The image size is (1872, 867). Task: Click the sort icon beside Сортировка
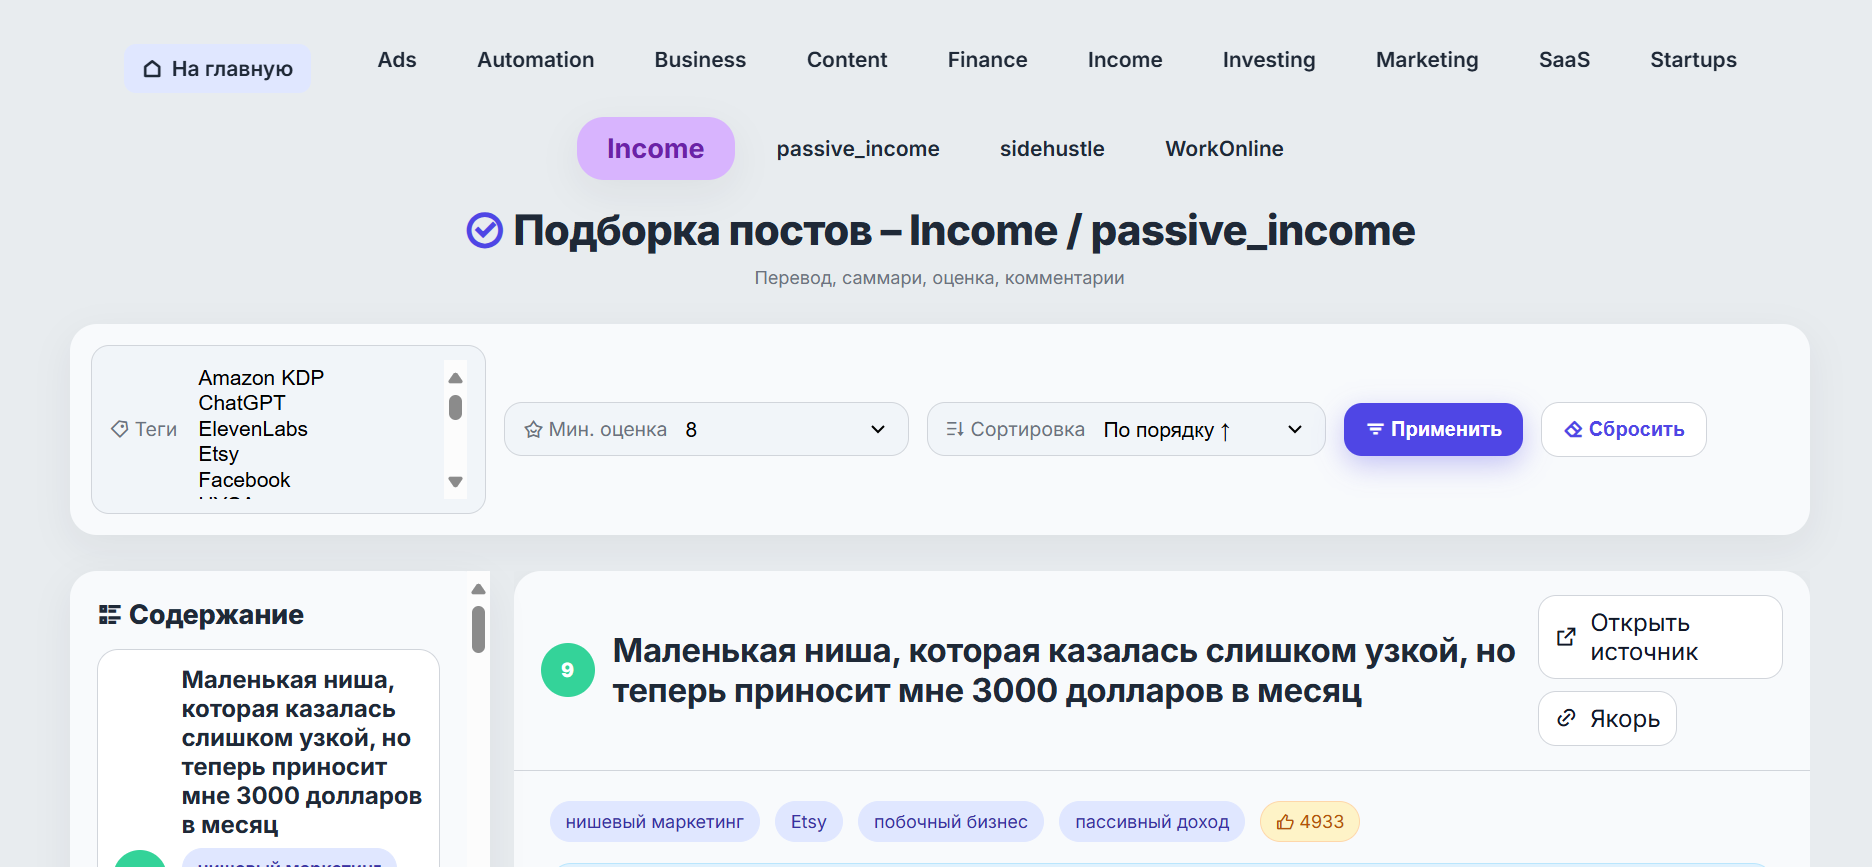[x=954, y=429]
